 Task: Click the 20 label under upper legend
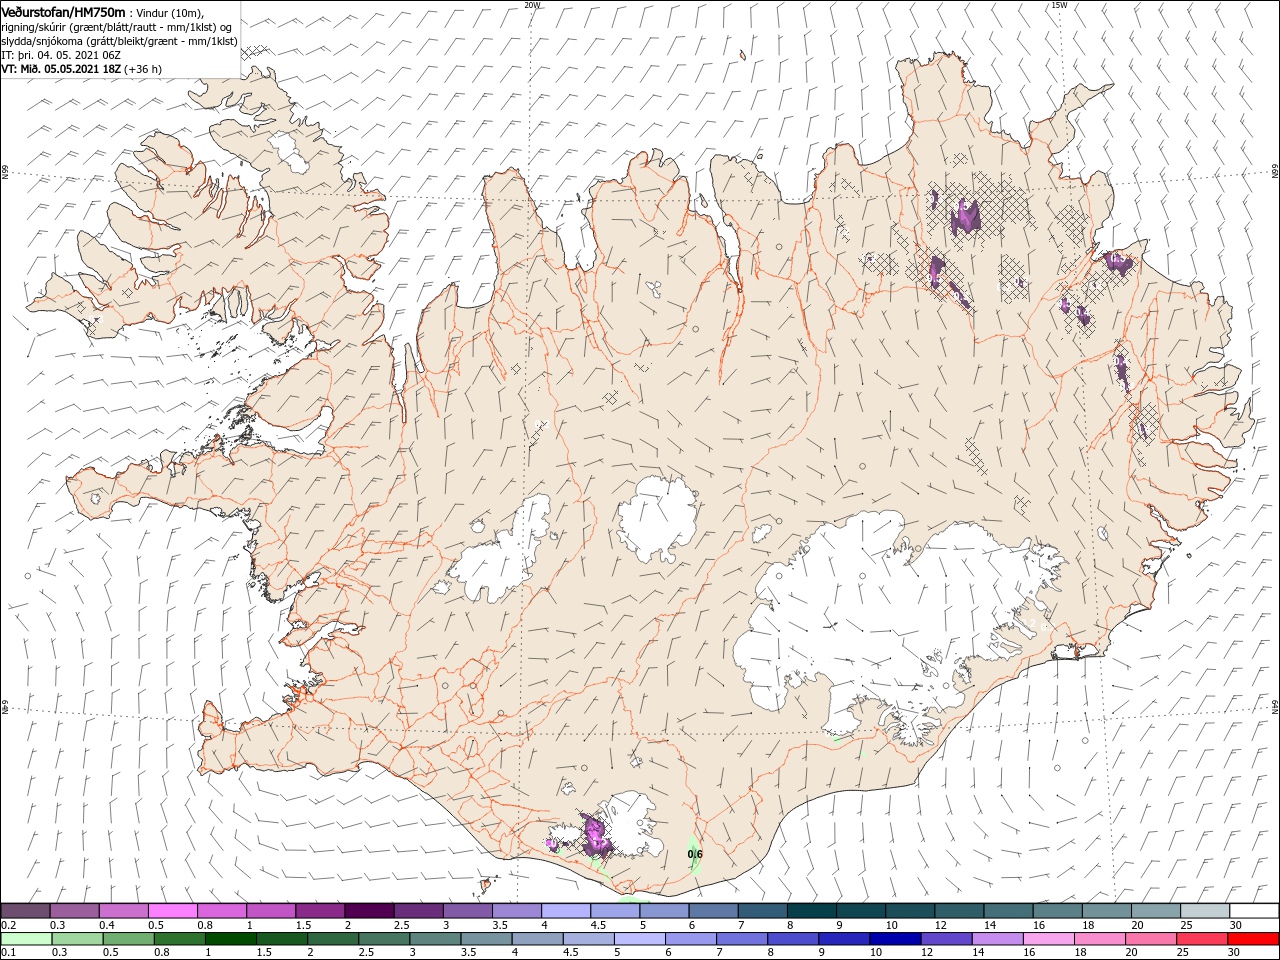tap(1137, 925)
